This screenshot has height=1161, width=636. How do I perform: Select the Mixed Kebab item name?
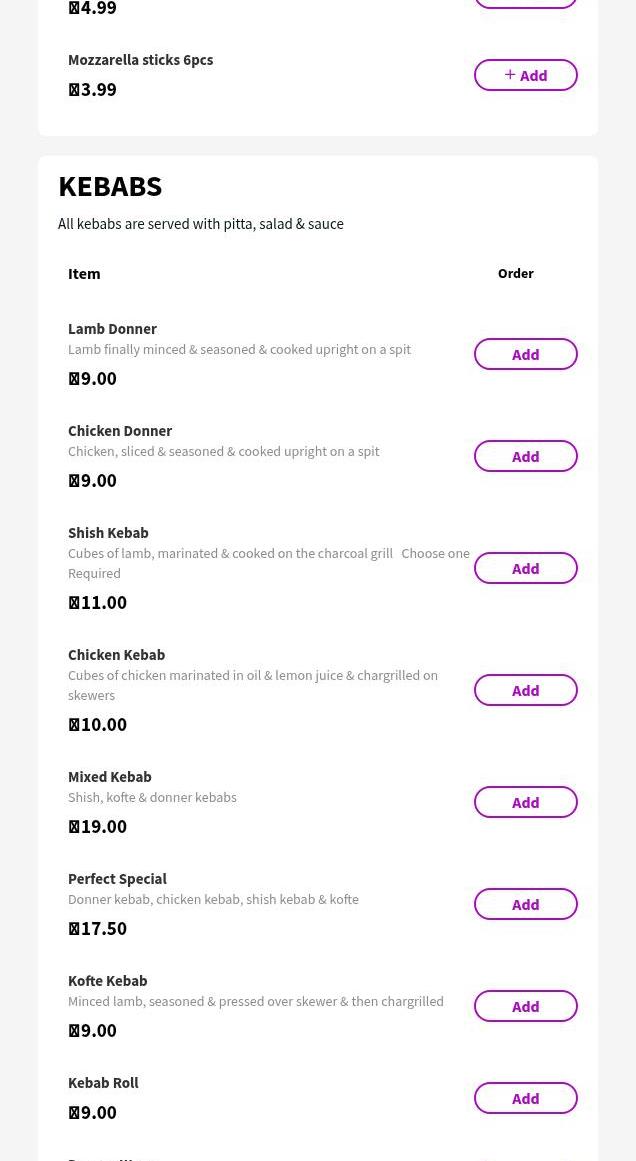110,776
